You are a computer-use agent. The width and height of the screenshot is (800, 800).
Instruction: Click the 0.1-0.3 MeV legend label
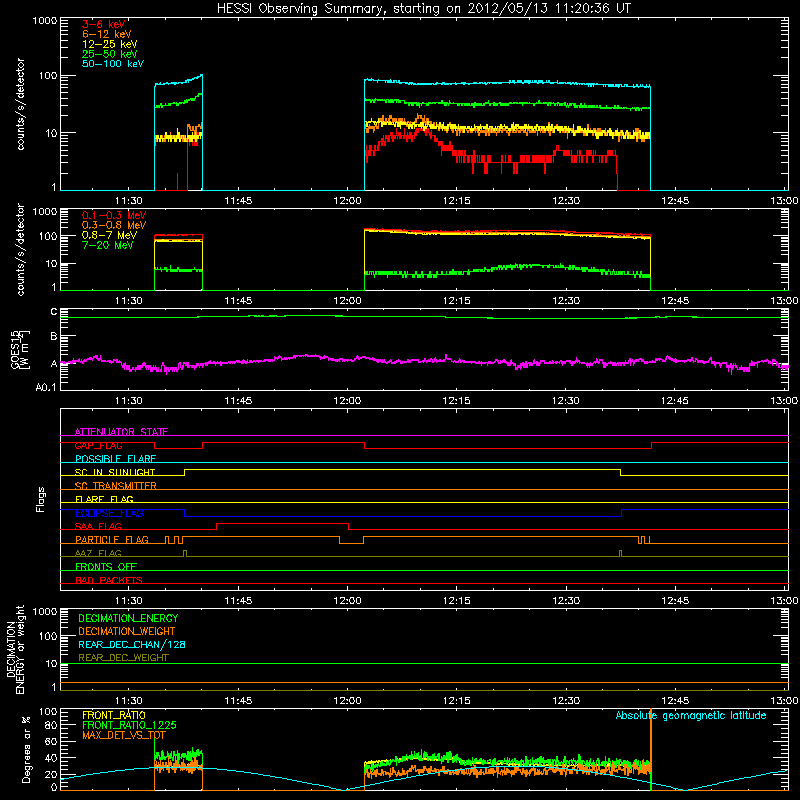(114, 215)
